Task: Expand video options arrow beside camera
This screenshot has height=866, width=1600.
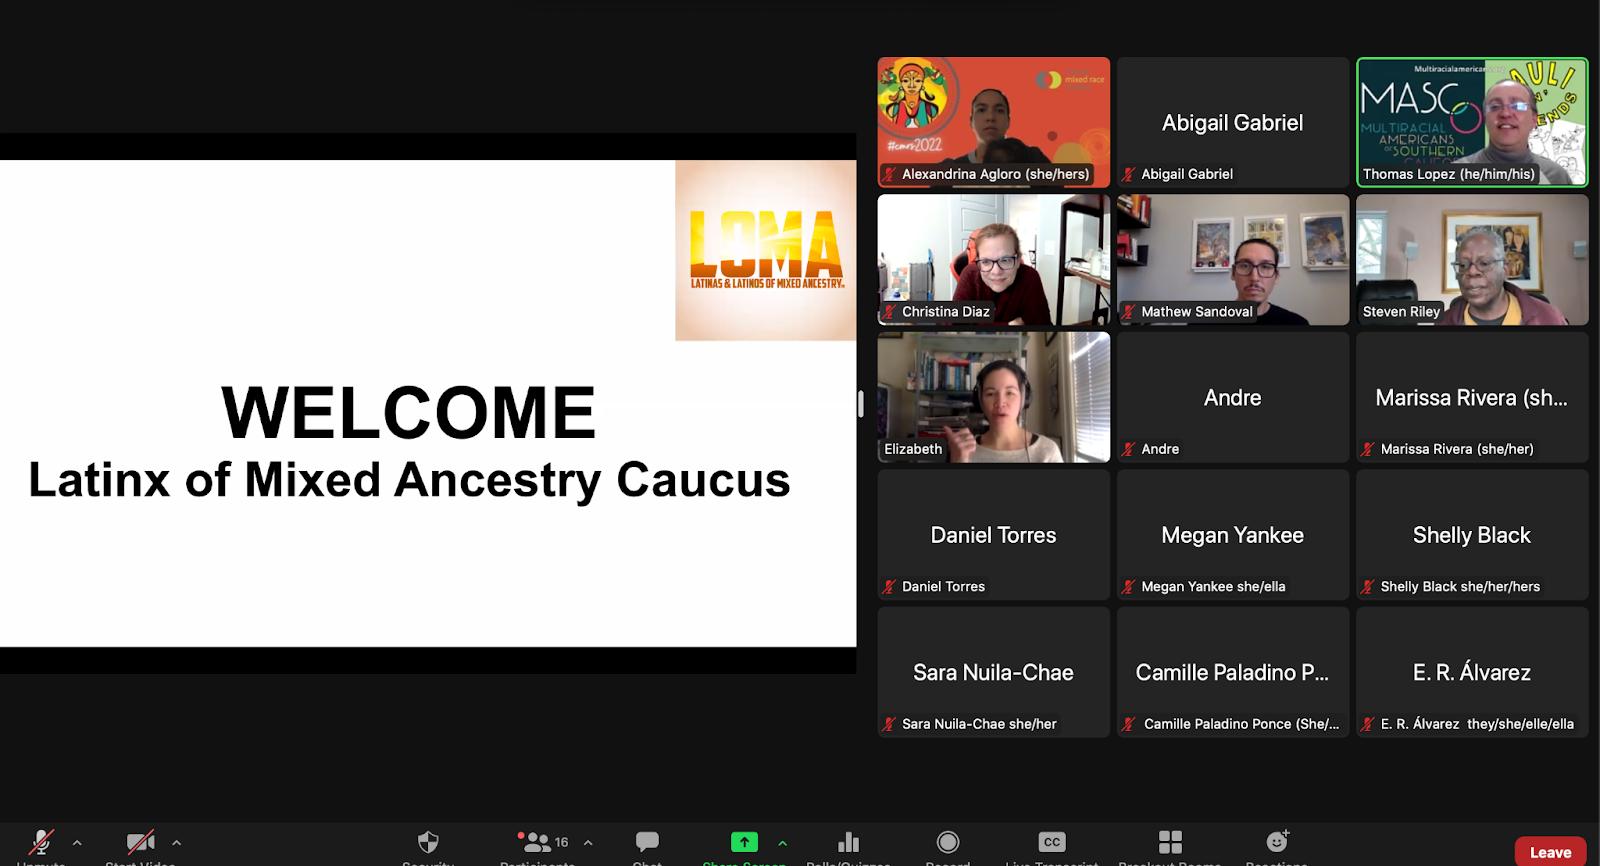Action: point(177,843)
